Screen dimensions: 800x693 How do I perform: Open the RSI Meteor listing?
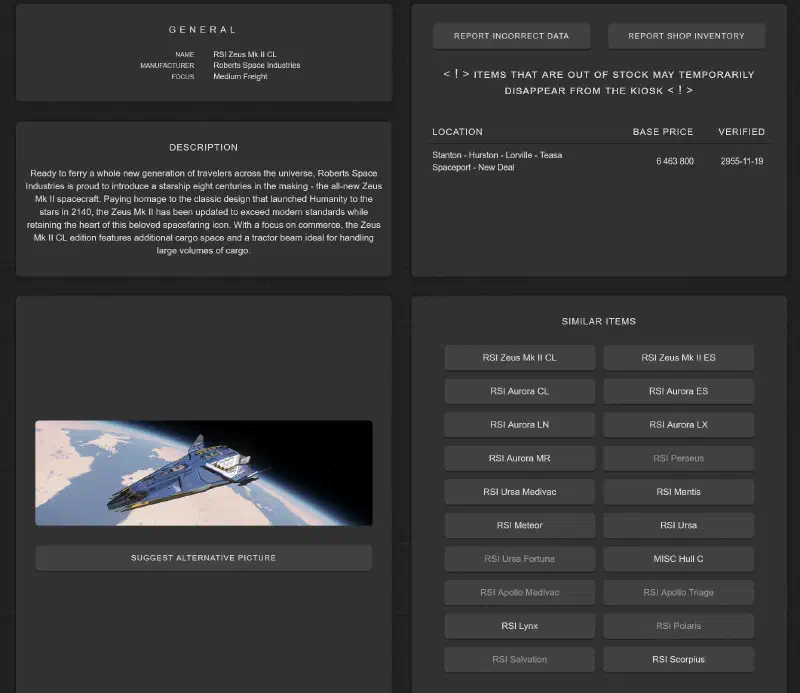519,525
